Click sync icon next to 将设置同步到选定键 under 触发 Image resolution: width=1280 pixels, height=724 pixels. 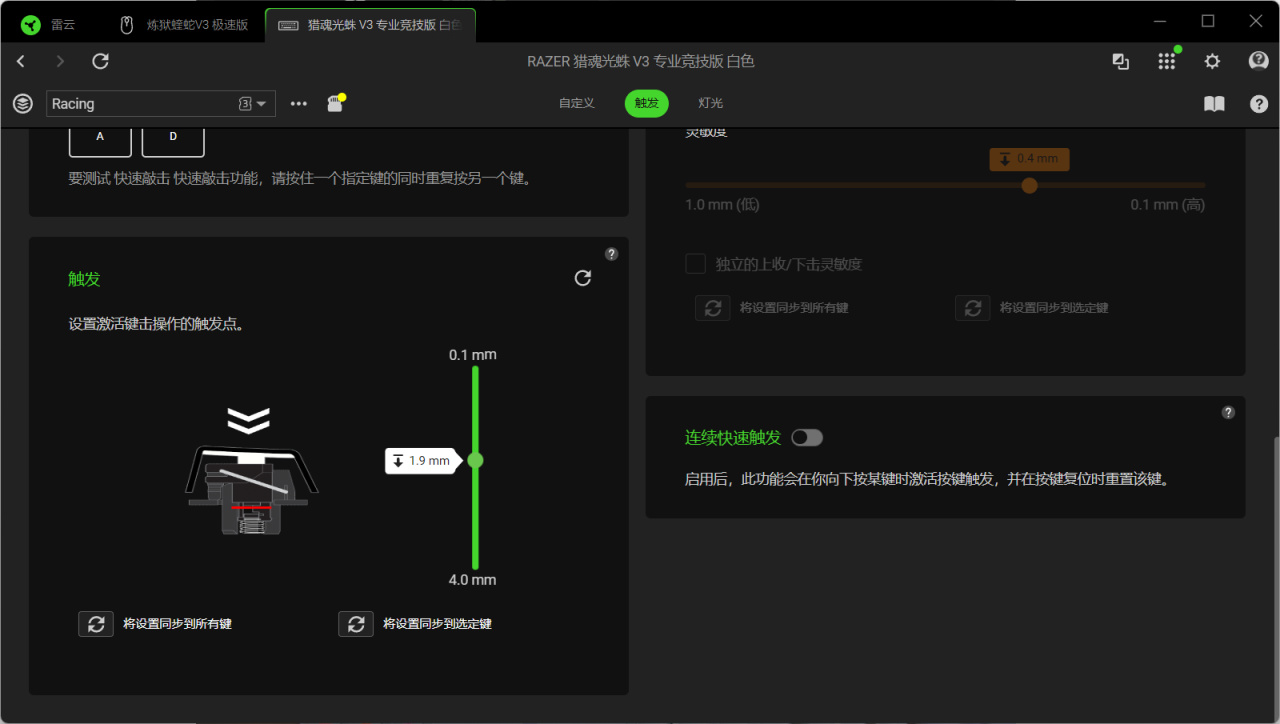point(356,624)
